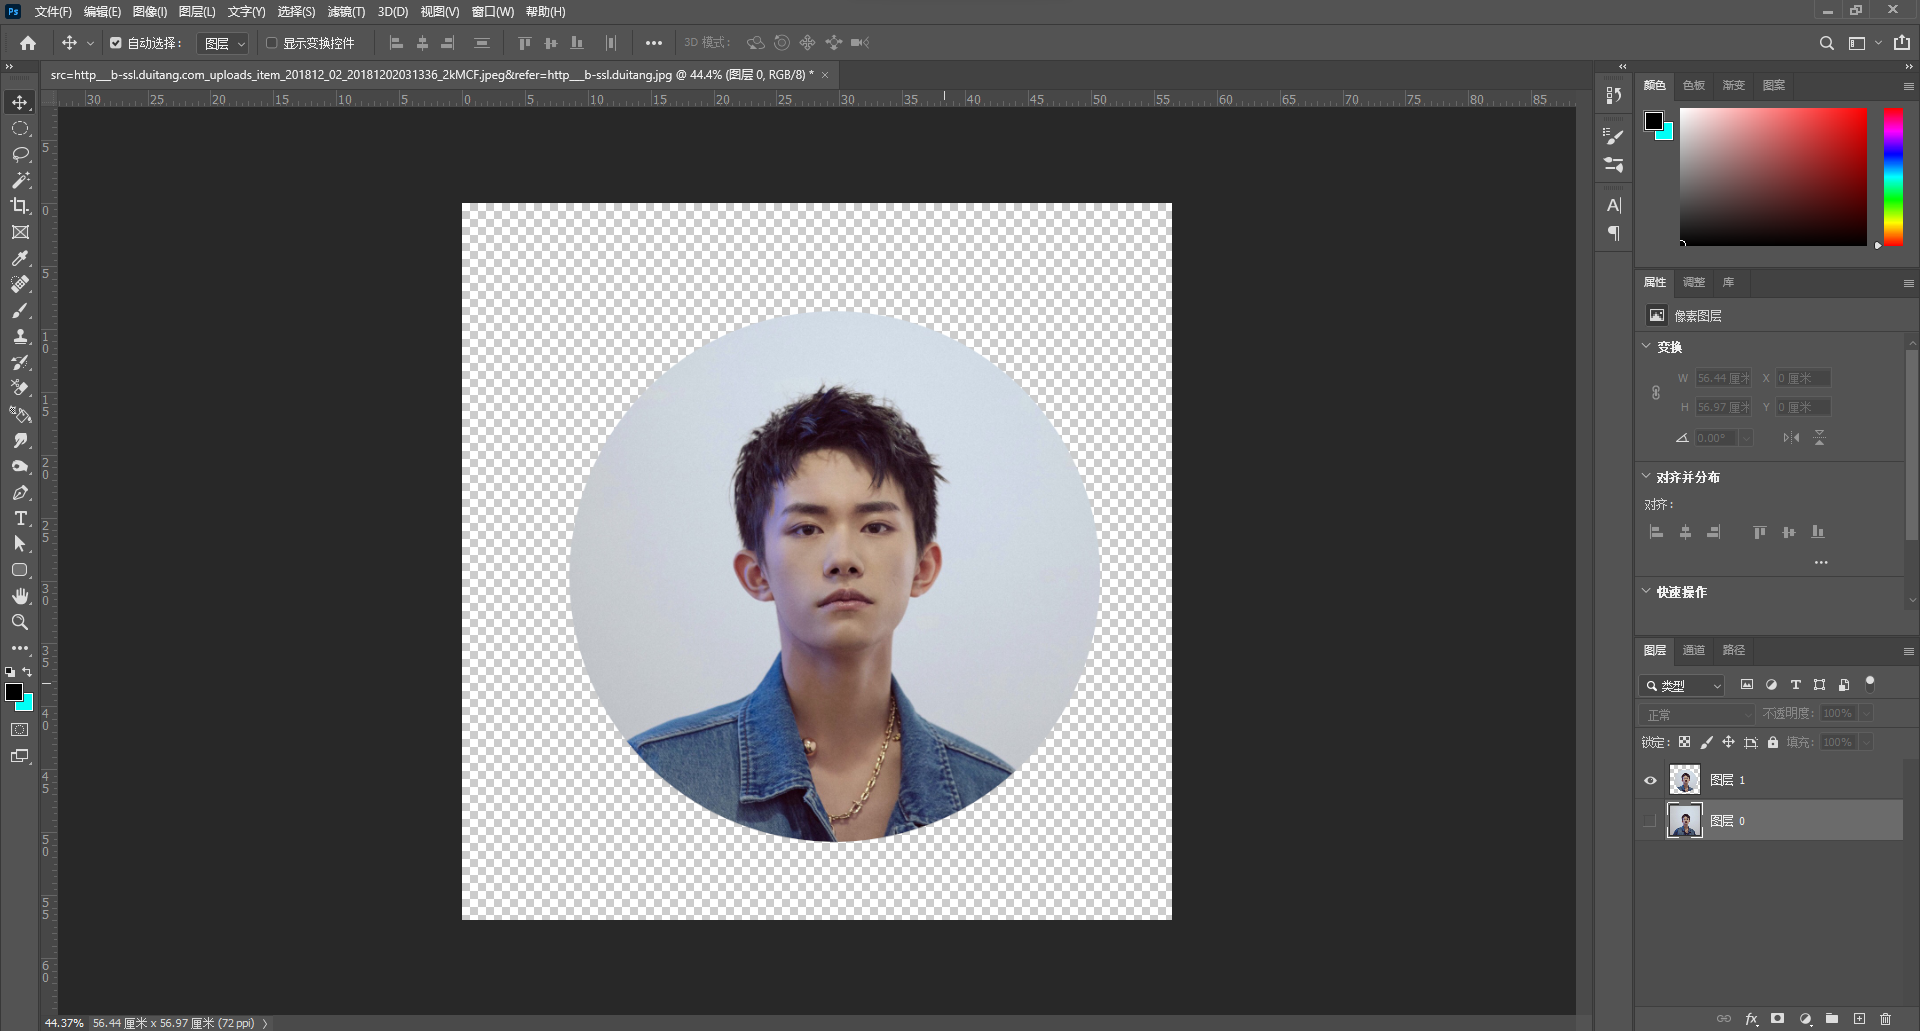Collapse the 变换 transform section
1920x1031 pixels.
(x=1646, y=346)
